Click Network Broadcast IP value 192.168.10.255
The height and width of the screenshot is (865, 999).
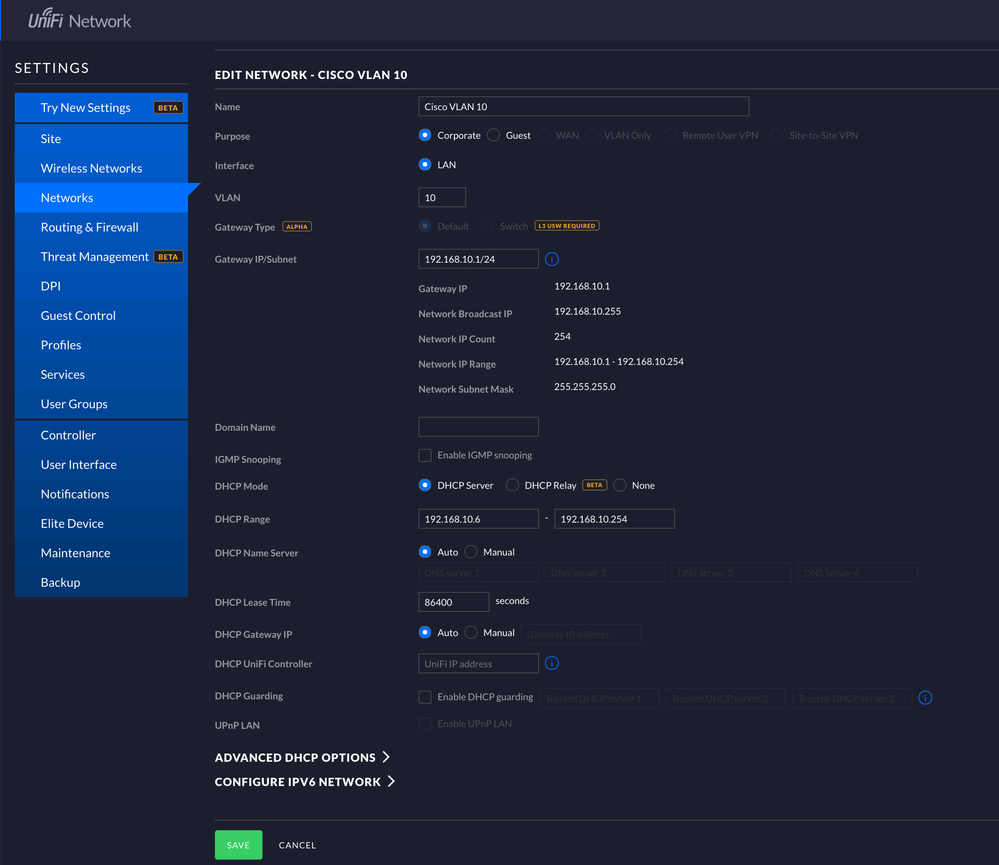(x=587, y=311)
